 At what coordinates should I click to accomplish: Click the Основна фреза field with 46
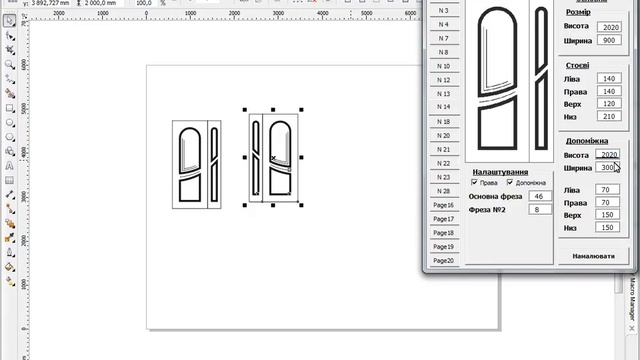click(x=540, y=196)
